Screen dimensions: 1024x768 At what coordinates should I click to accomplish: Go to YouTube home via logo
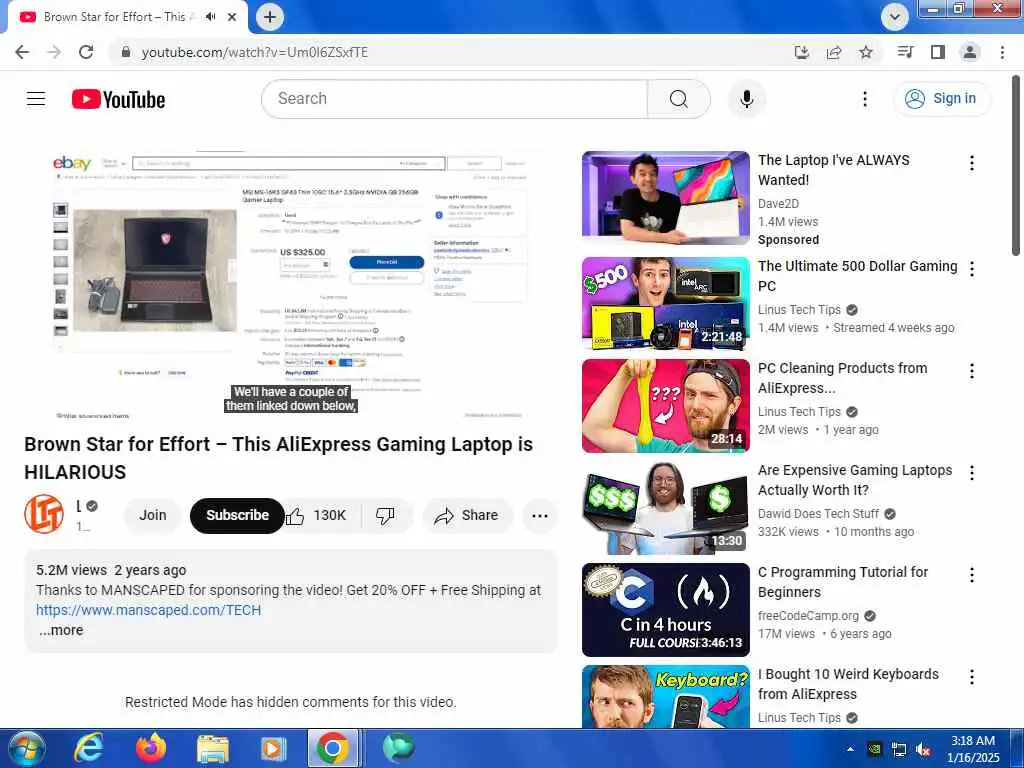[118, 99]
